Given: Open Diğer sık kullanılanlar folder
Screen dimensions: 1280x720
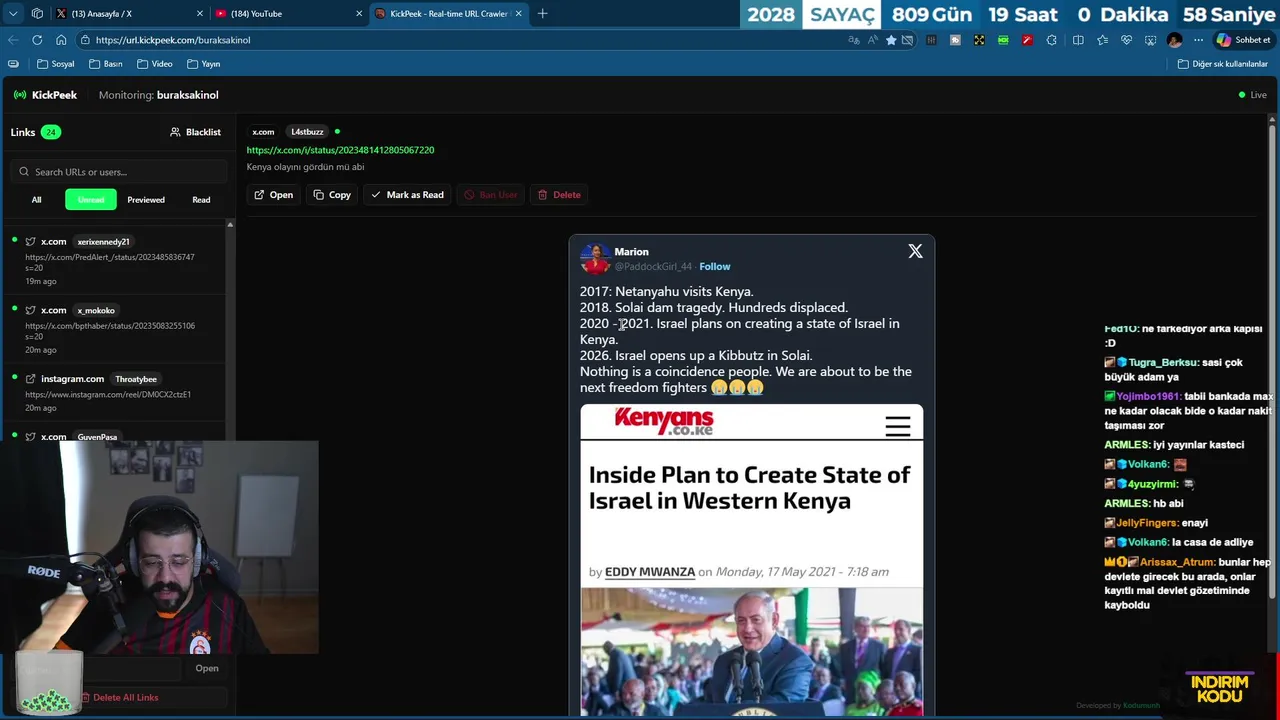Looking at the screenshot, I should point(1222,64).
